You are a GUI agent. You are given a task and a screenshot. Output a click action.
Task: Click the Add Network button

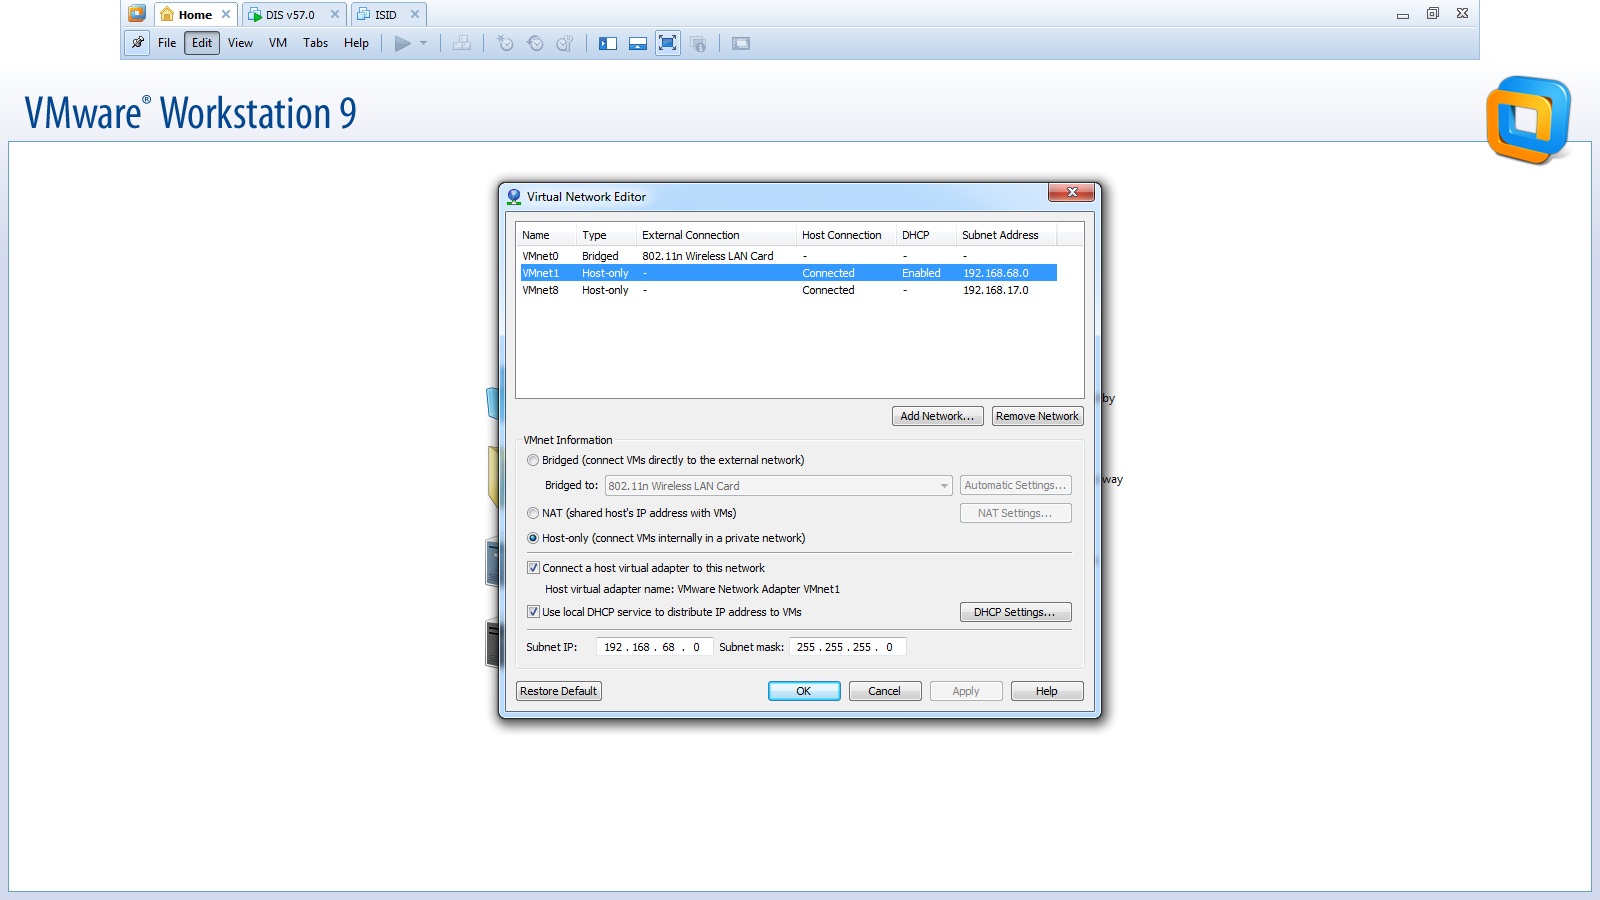[937, 416]
